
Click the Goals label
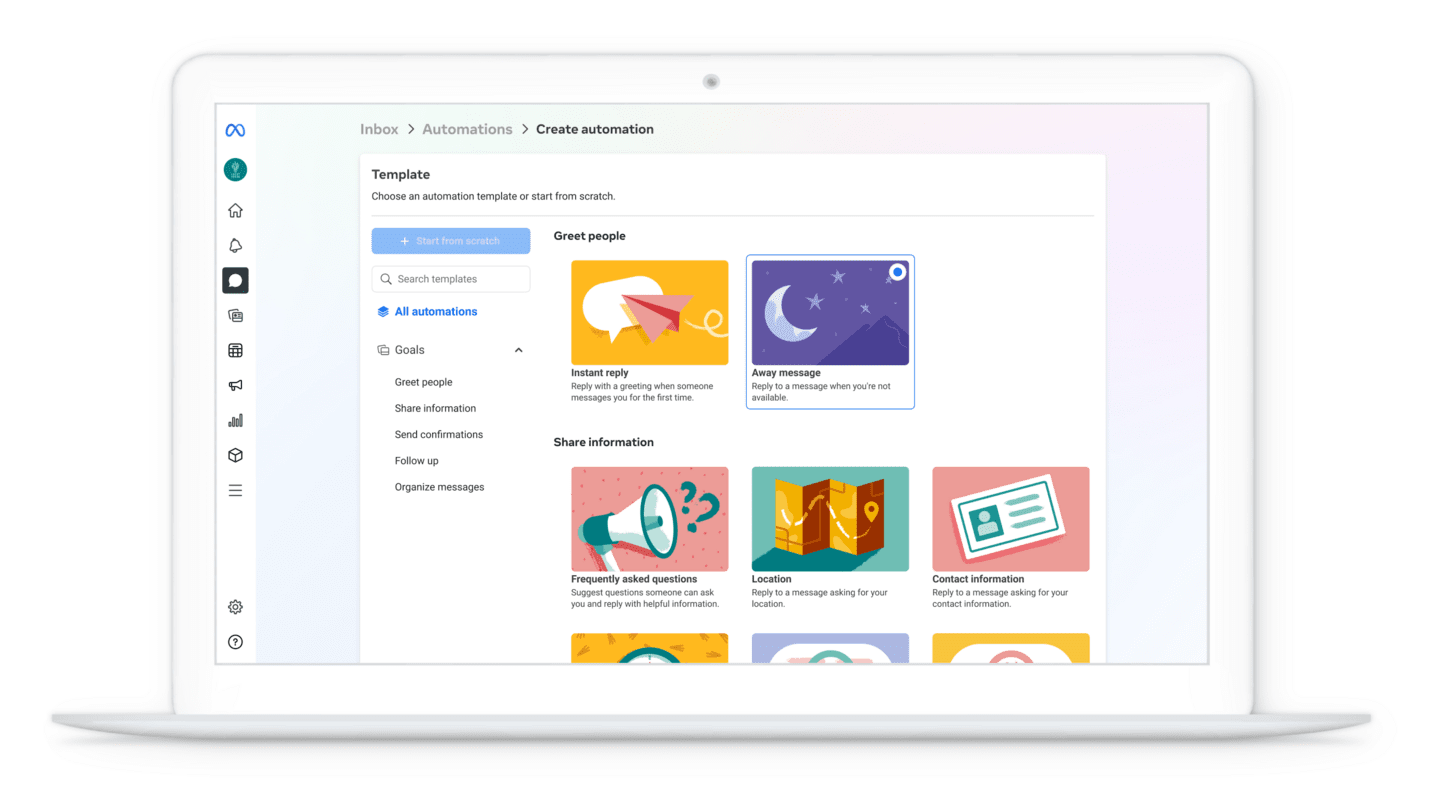410,350
